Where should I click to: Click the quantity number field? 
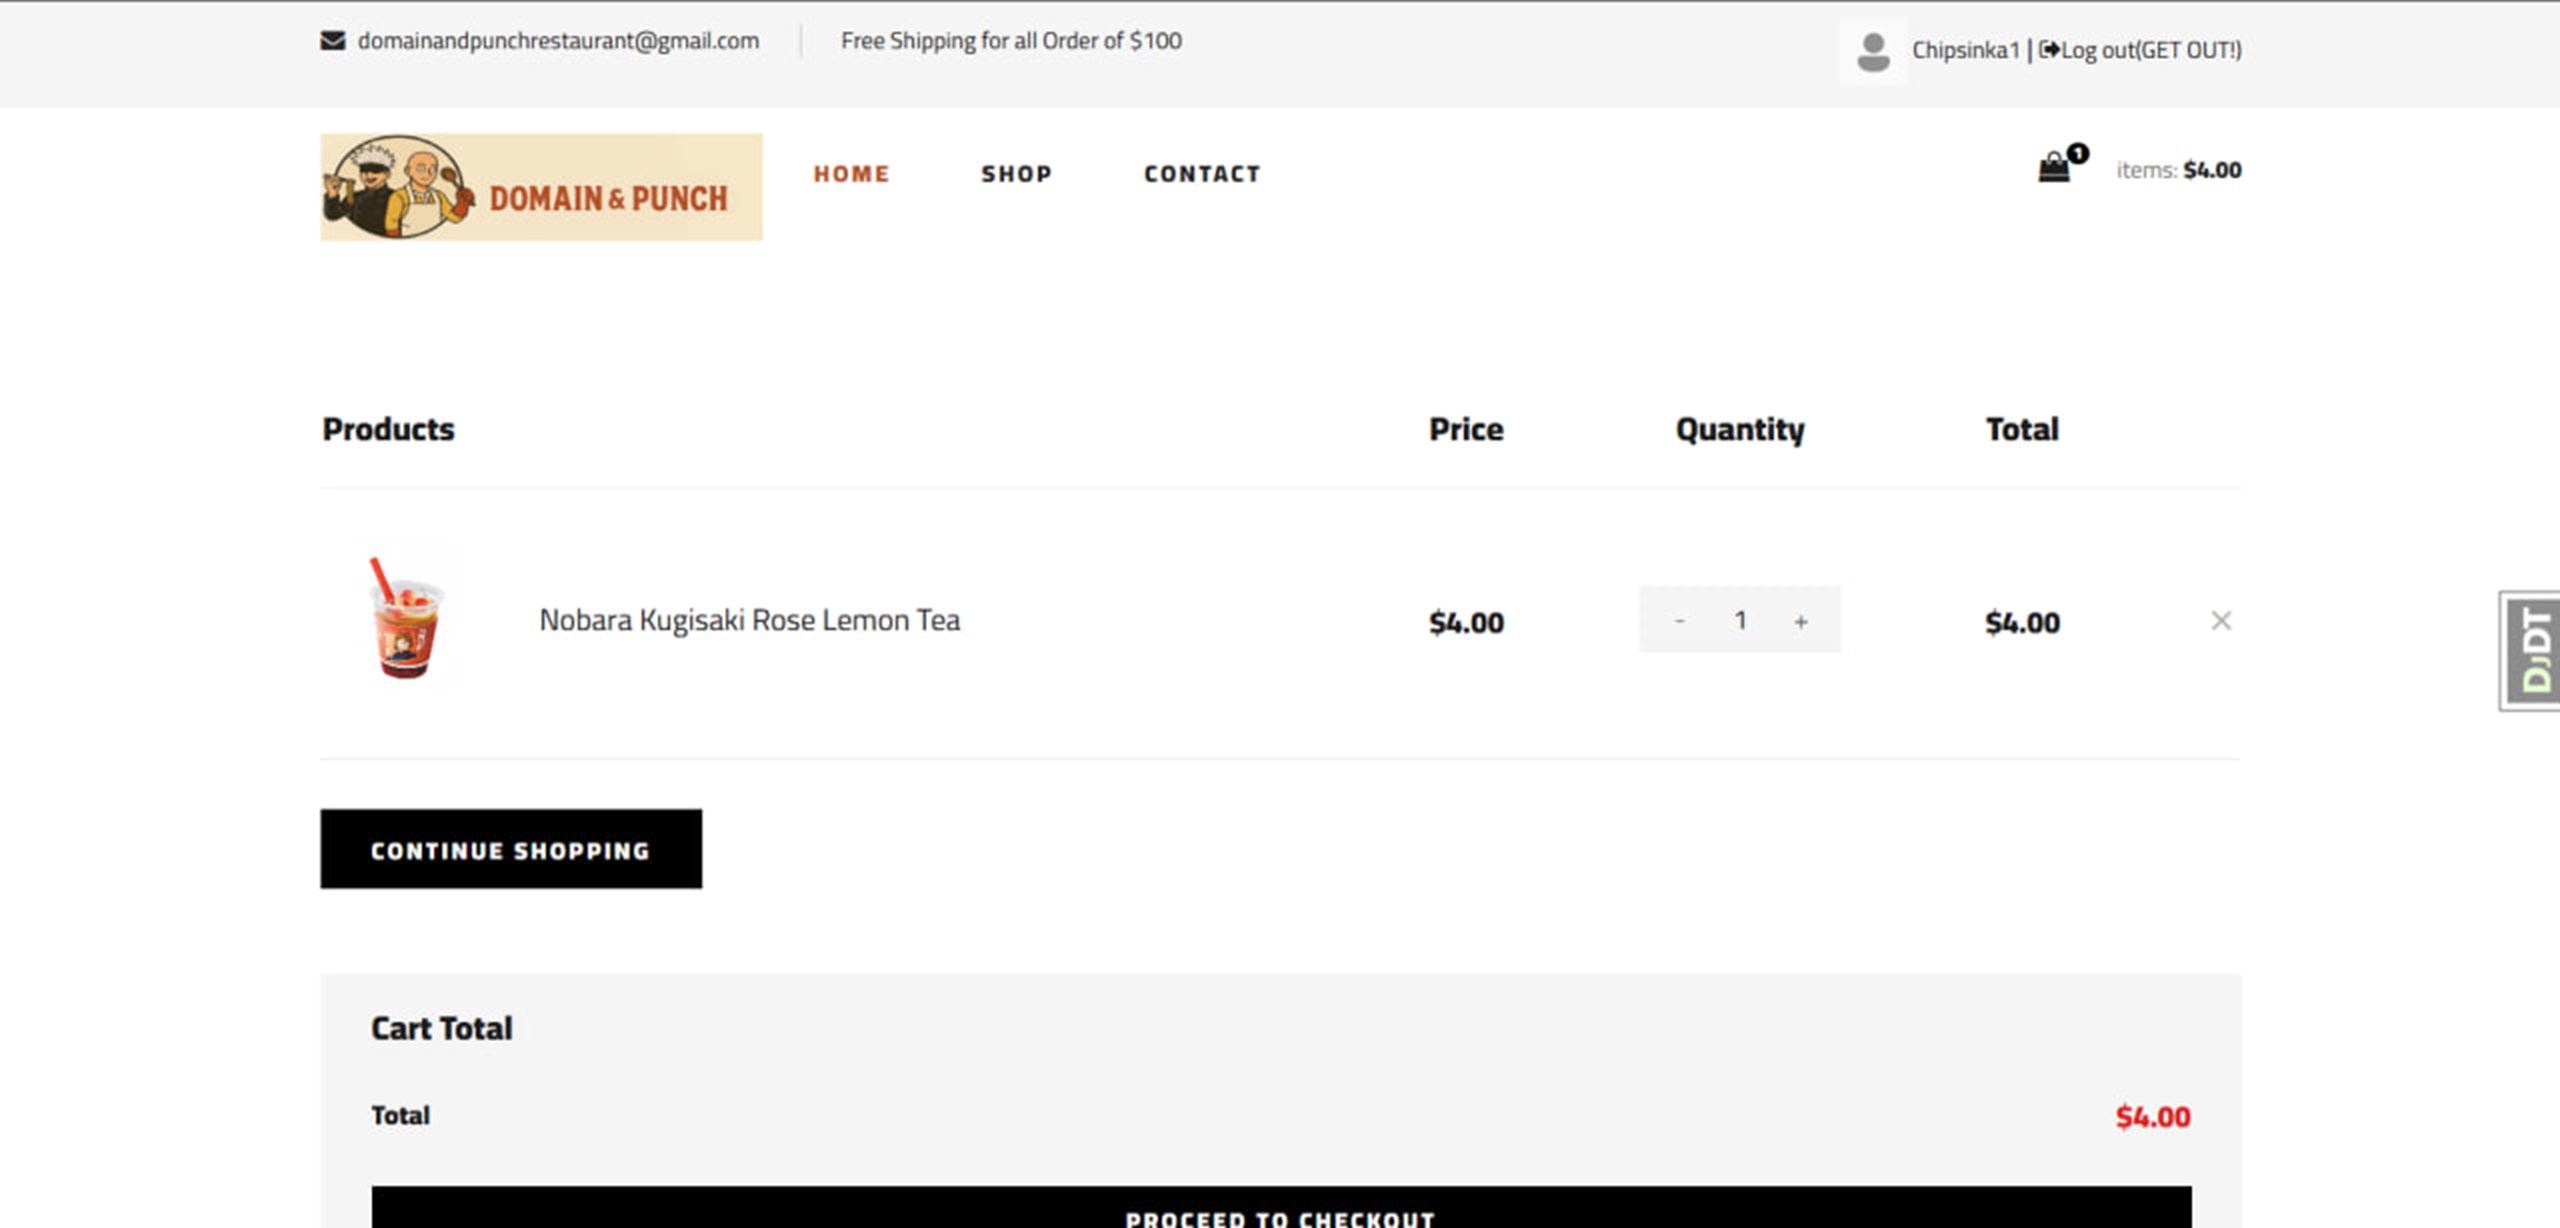click(1740, 621)
